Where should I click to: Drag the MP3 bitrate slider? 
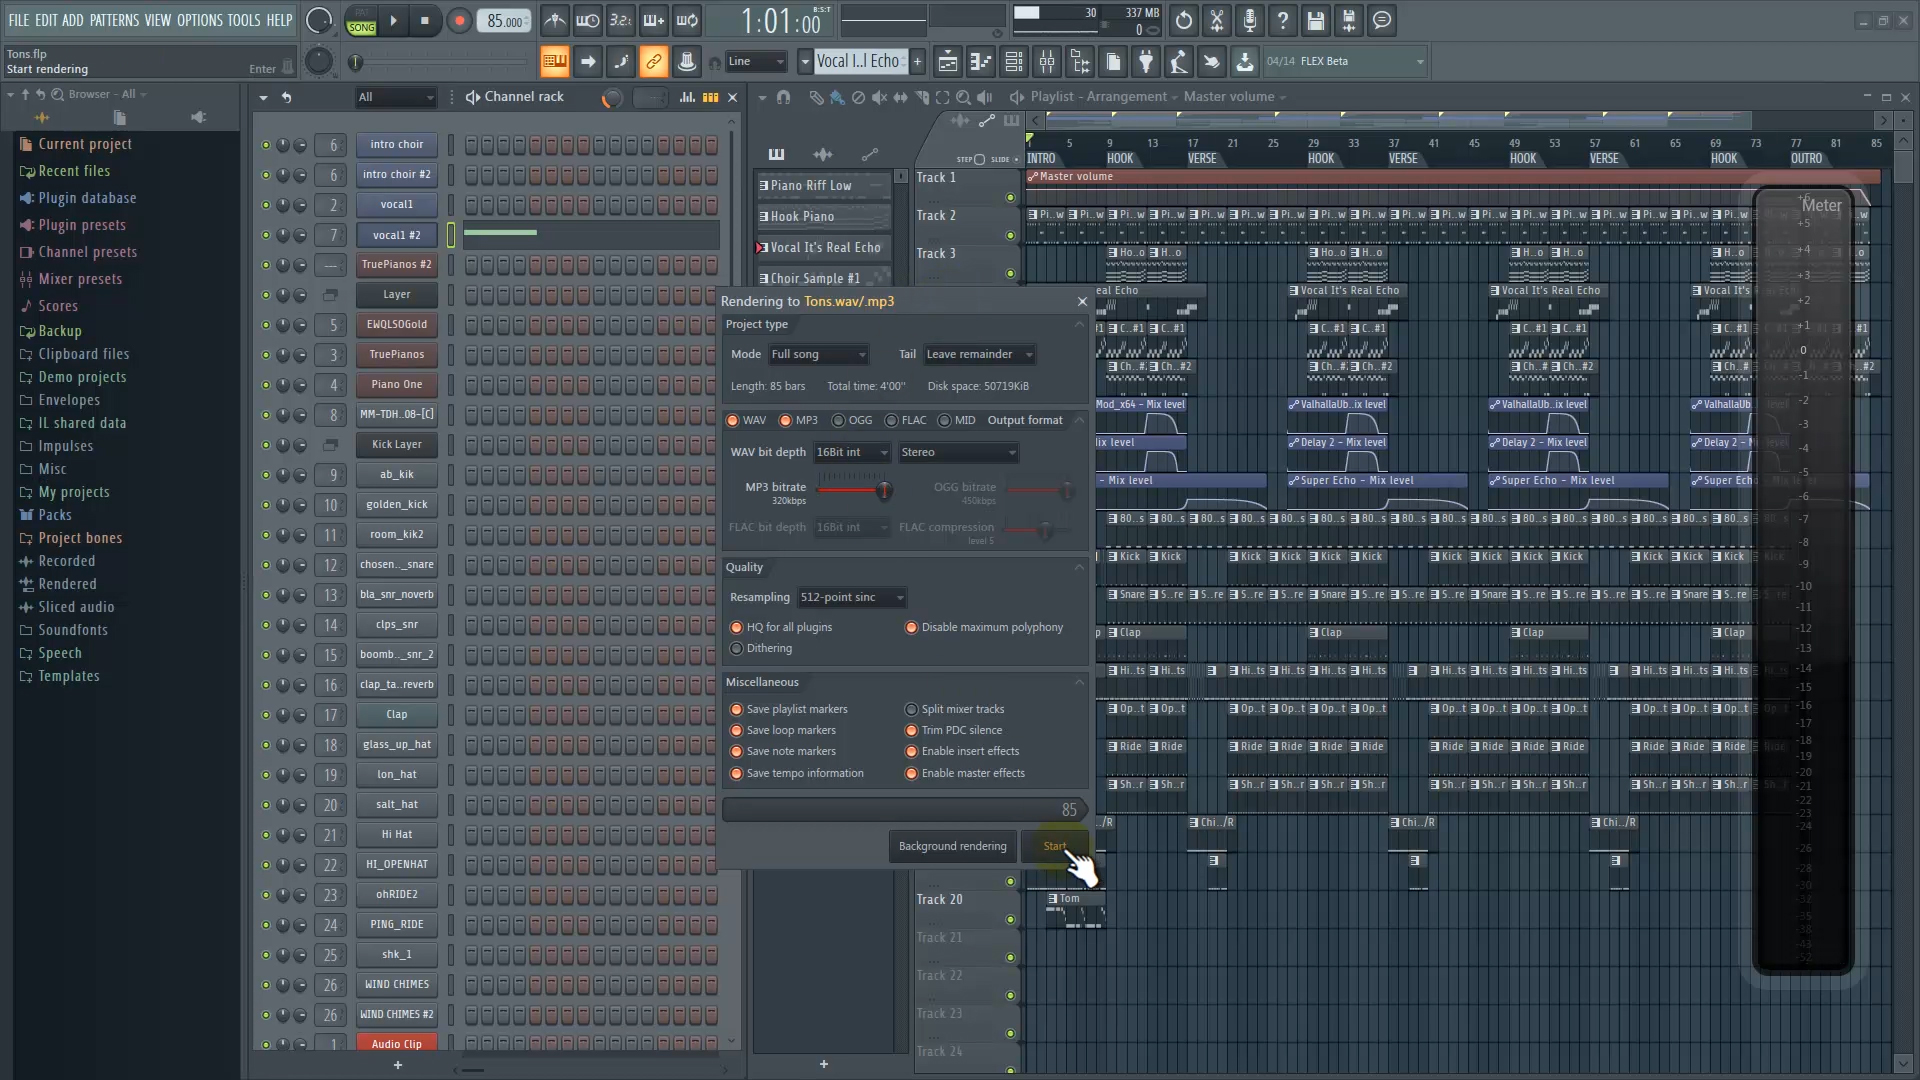[882, 491]
